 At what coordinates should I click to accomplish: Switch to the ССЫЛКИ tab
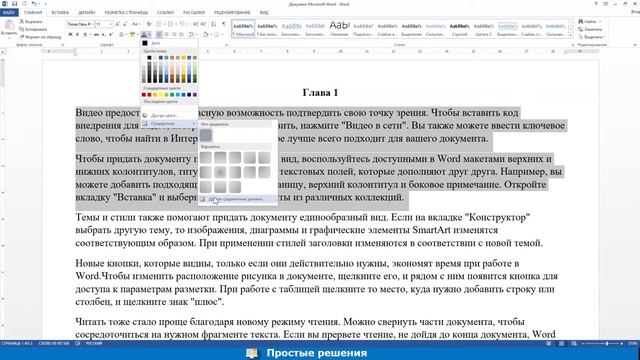click(x=165, y=13)
